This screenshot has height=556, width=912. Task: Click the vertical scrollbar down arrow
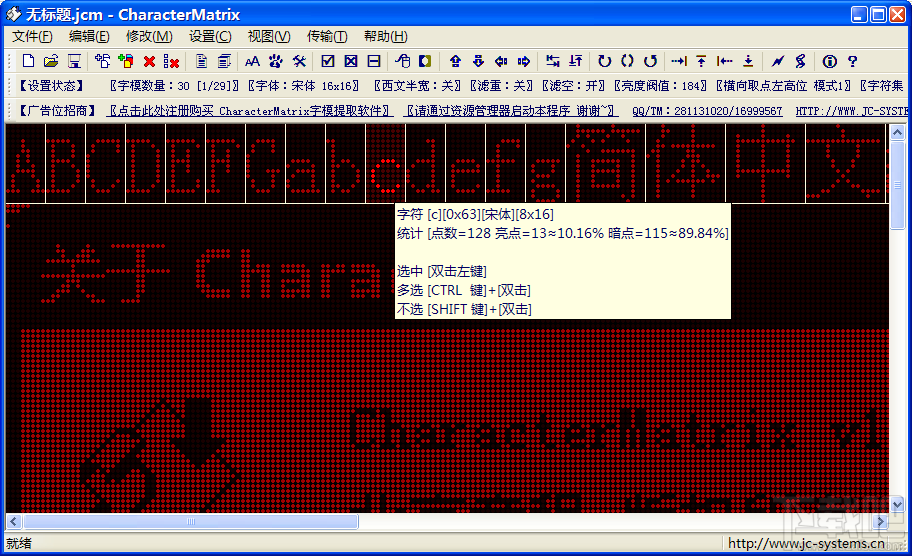[x=897, y=504]
